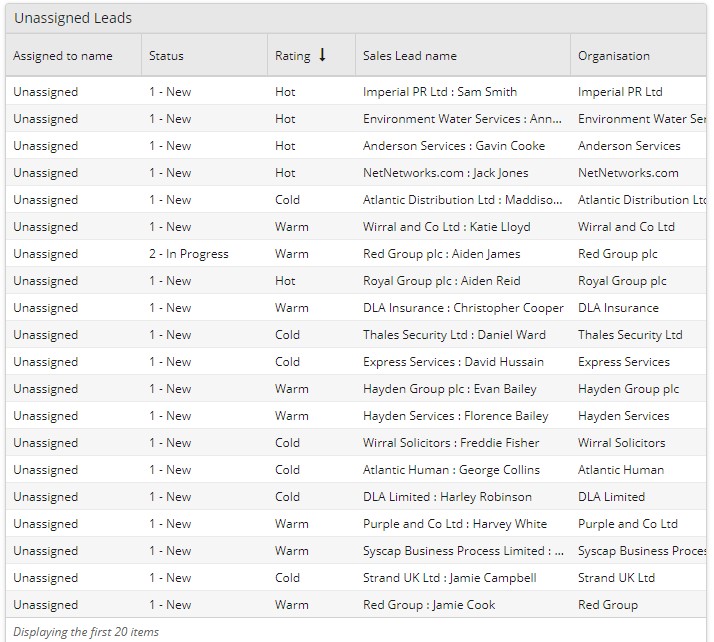The width and height of the screenshot is (714, 642).
Task: Click Organisation cell 'DLA Limited'
Action: pyautogui.click(x=612, y=497)
